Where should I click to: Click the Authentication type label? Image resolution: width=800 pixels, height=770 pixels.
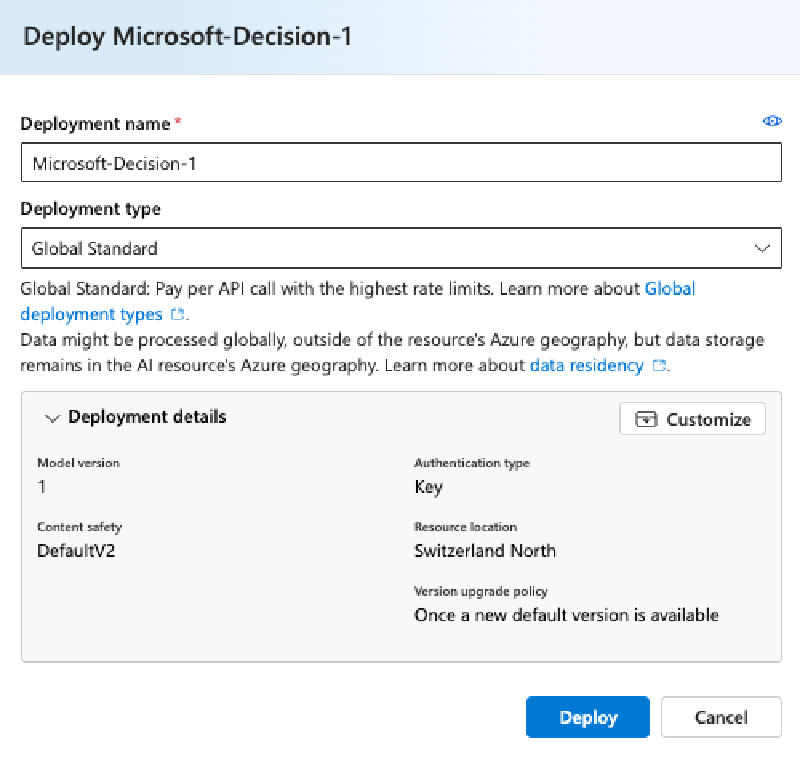[x=472, y=463]
